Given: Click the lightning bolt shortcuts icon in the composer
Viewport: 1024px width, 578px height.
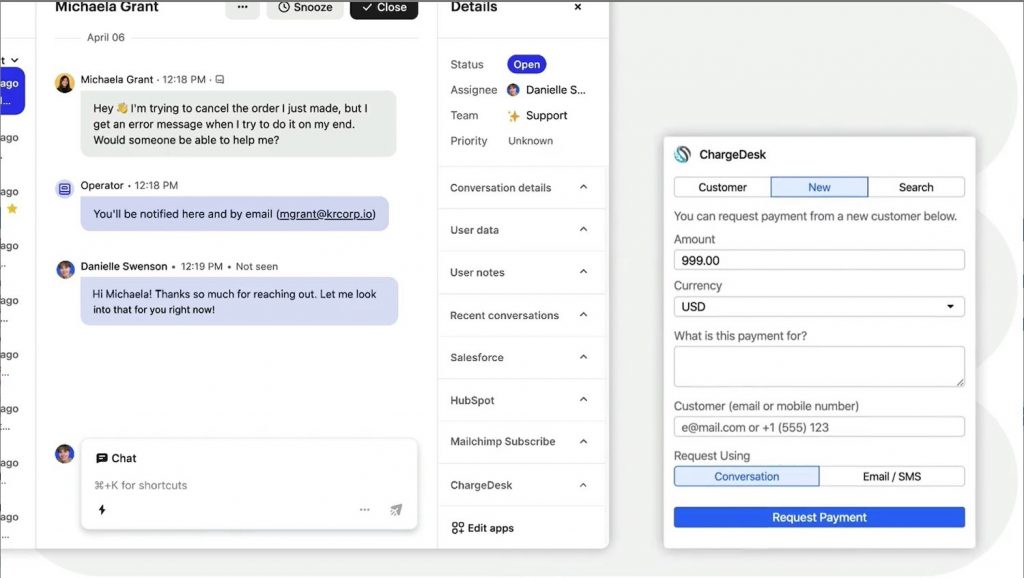Looking at the screenshot, I should [102, 510].
